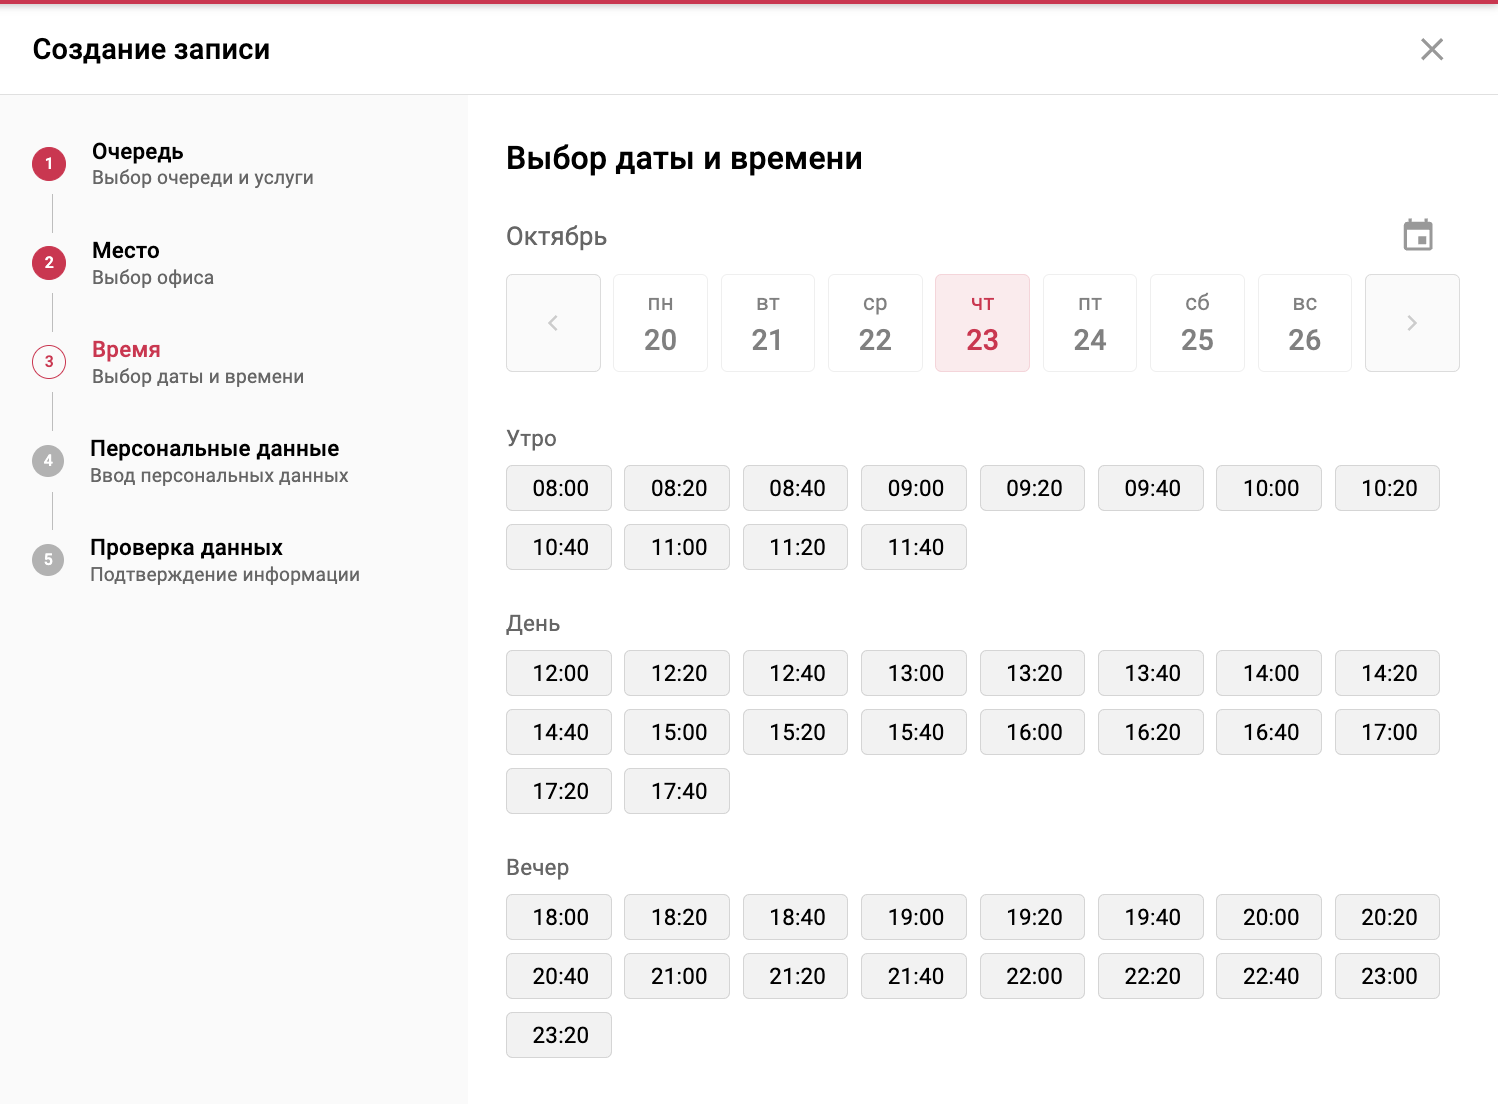Pick the 21:00 time slot
Viewport: 1498px width, 1104px height.
pyautogui.click(x=677, y=976)
